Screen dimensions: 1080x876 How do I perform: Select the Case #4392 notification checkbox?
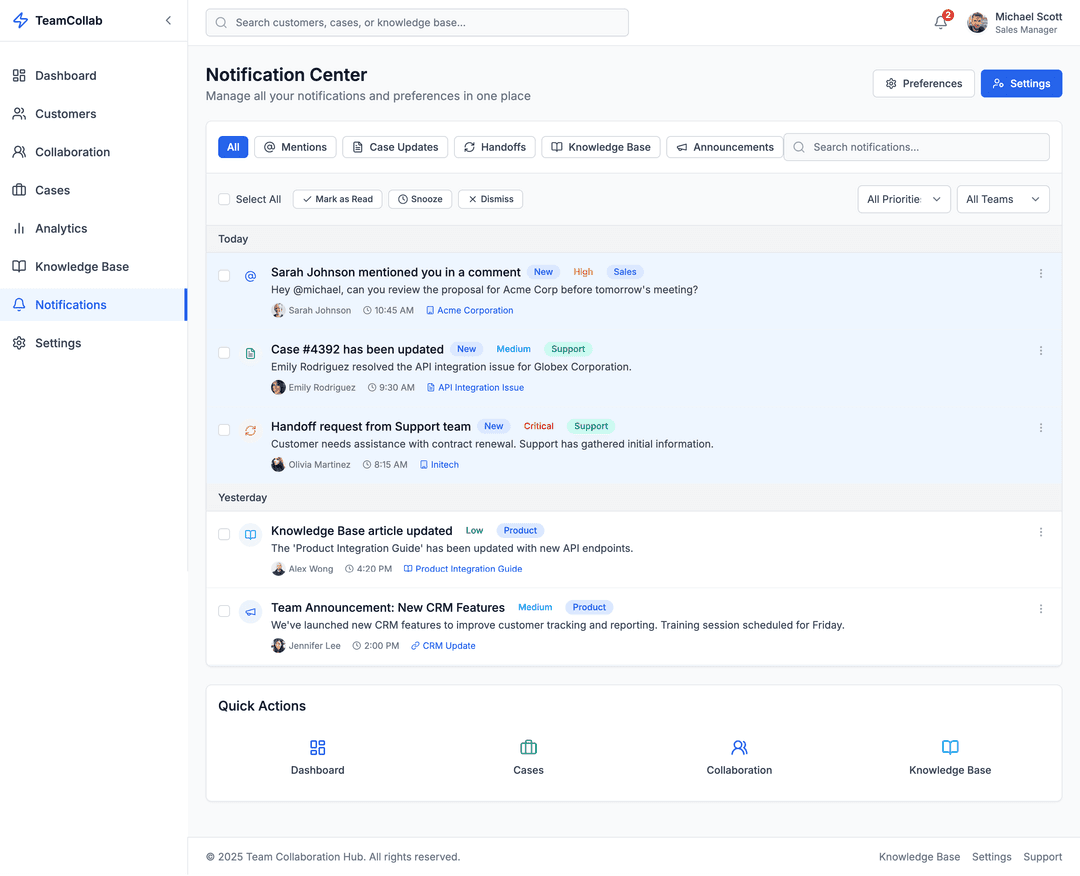224,353
